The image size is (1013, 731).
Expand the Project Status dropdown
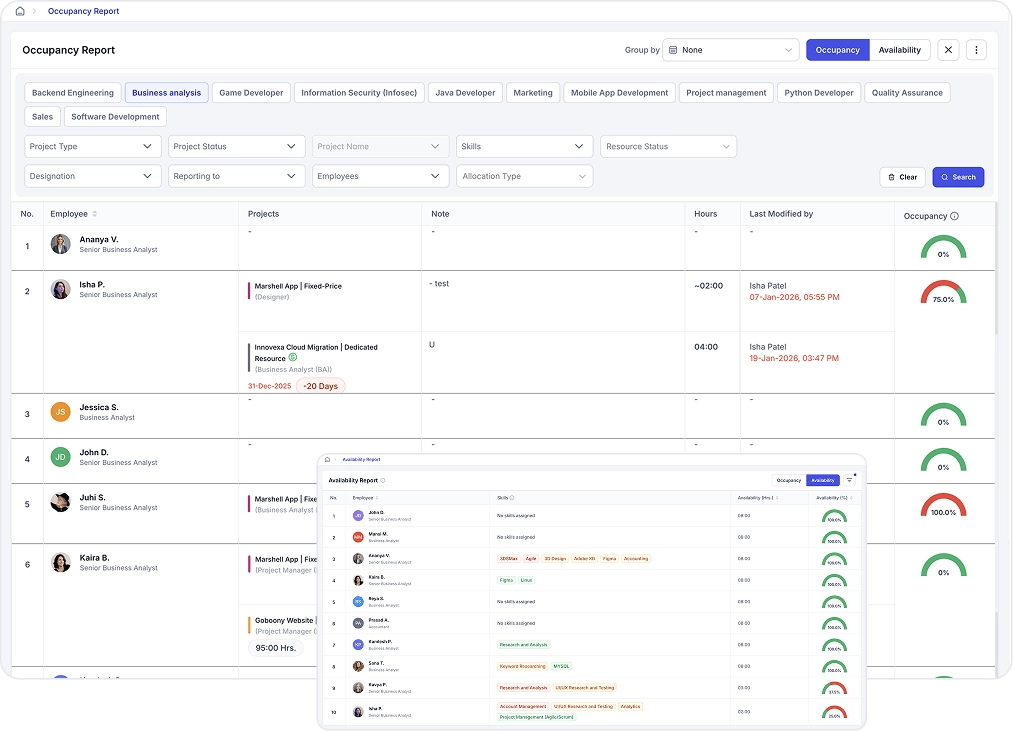click(x=236, y=147)
